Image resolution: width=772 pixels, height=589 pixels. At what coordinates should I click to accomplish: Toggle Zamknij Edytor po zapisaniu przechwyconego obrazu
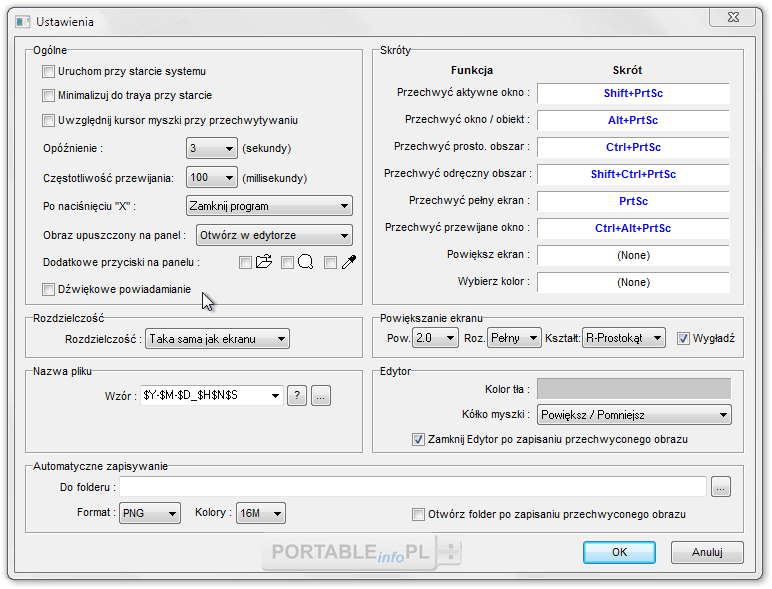pyautogui.click(x=418, y=439)
